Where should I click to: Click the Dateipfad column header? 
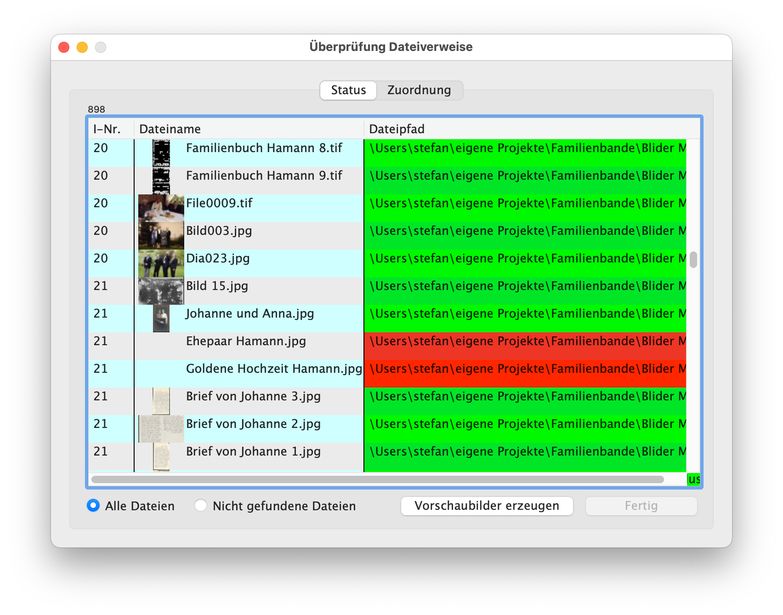(525, 129)
